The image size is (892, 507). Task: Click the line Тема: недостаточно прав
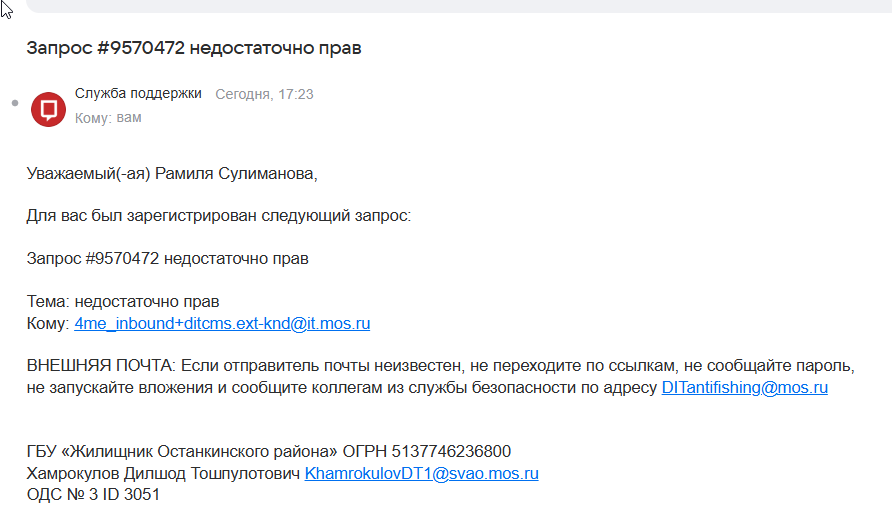point(123,302)
